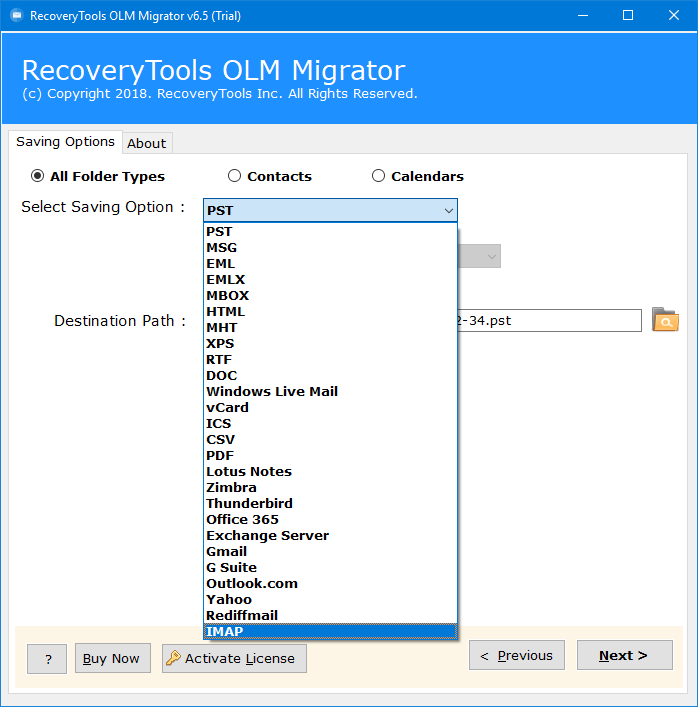Select Windows Live Mail saving option
The height and width of the screenshot is (707, 698).
(x=331, y=392)
